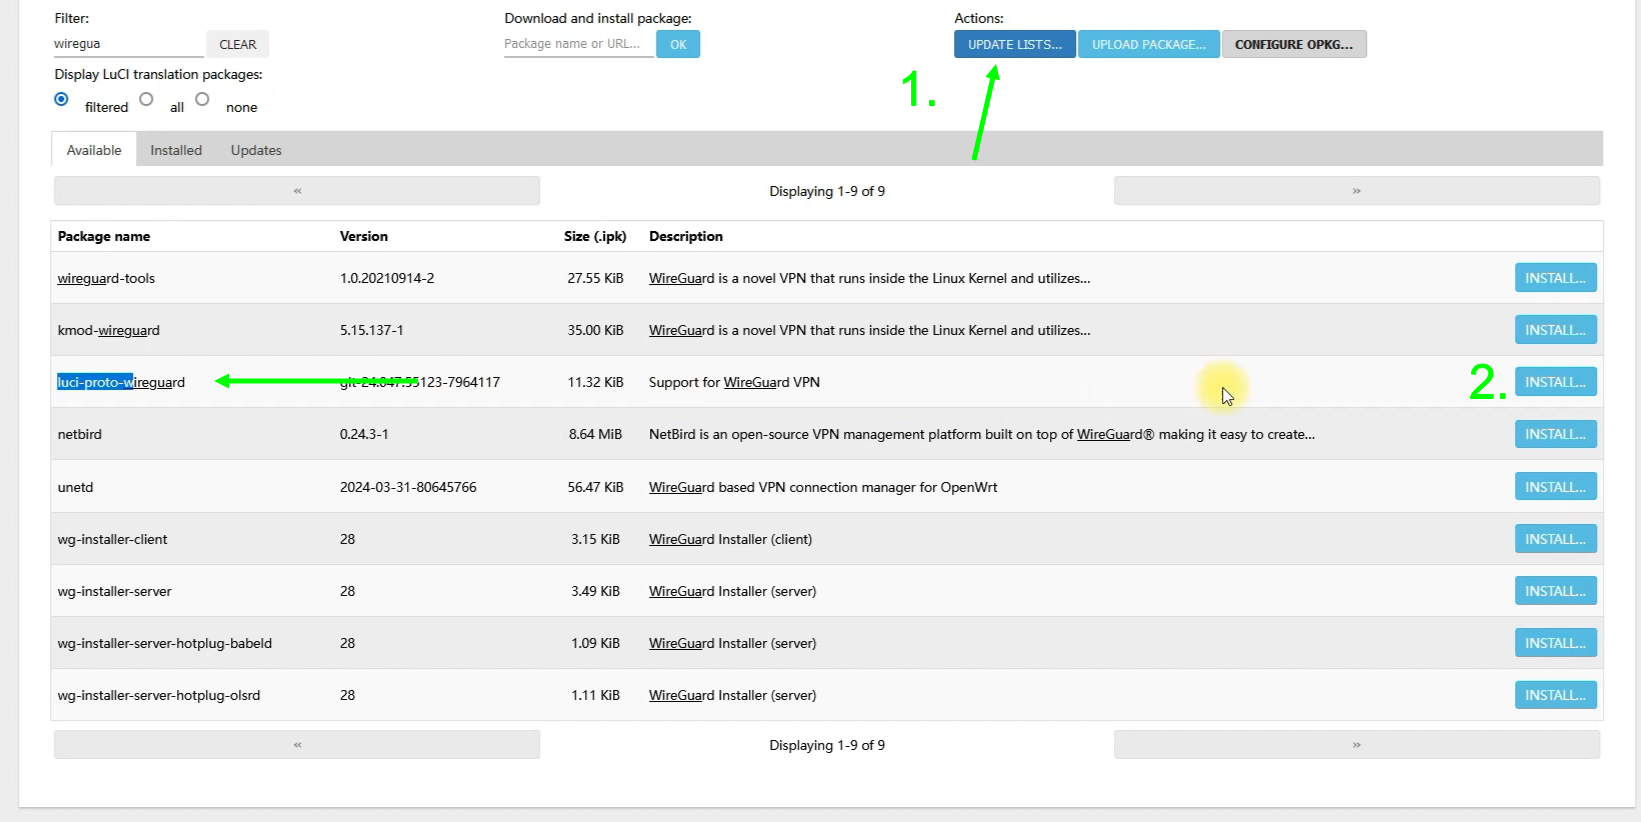Select the 'none' translation radio button

pos(202,99)
